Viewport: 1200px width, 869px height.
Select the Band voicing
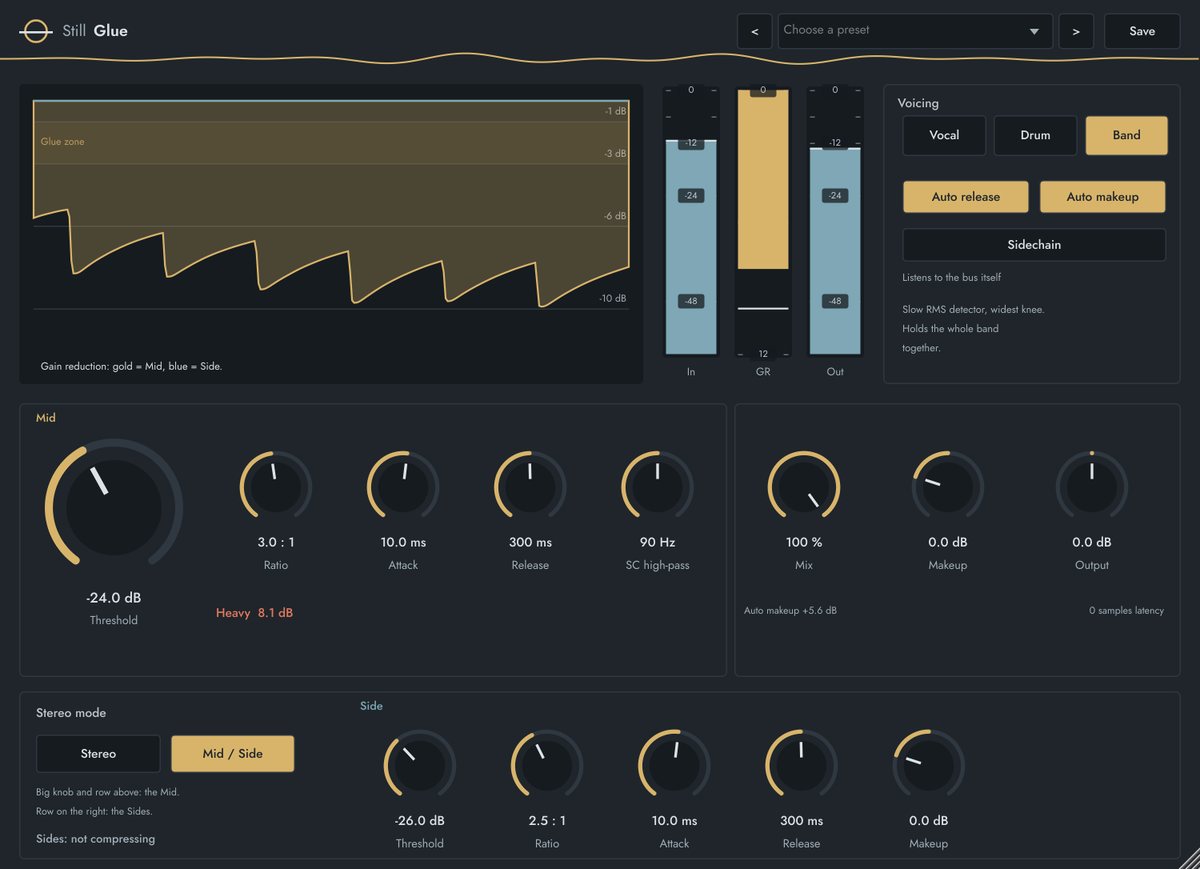coord(1126,135)
